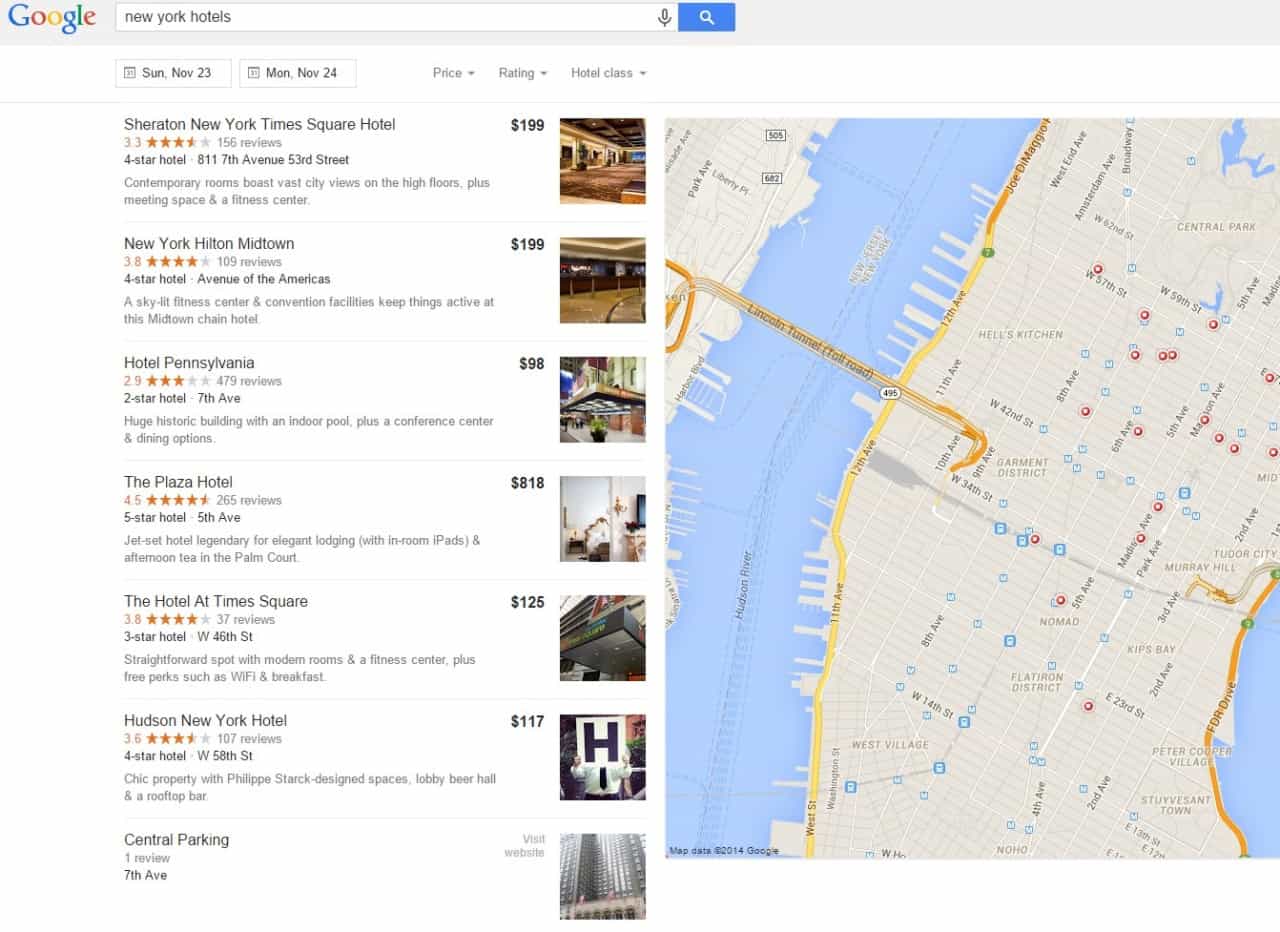Click the 495 highway shield on the map

coord(890,393)
